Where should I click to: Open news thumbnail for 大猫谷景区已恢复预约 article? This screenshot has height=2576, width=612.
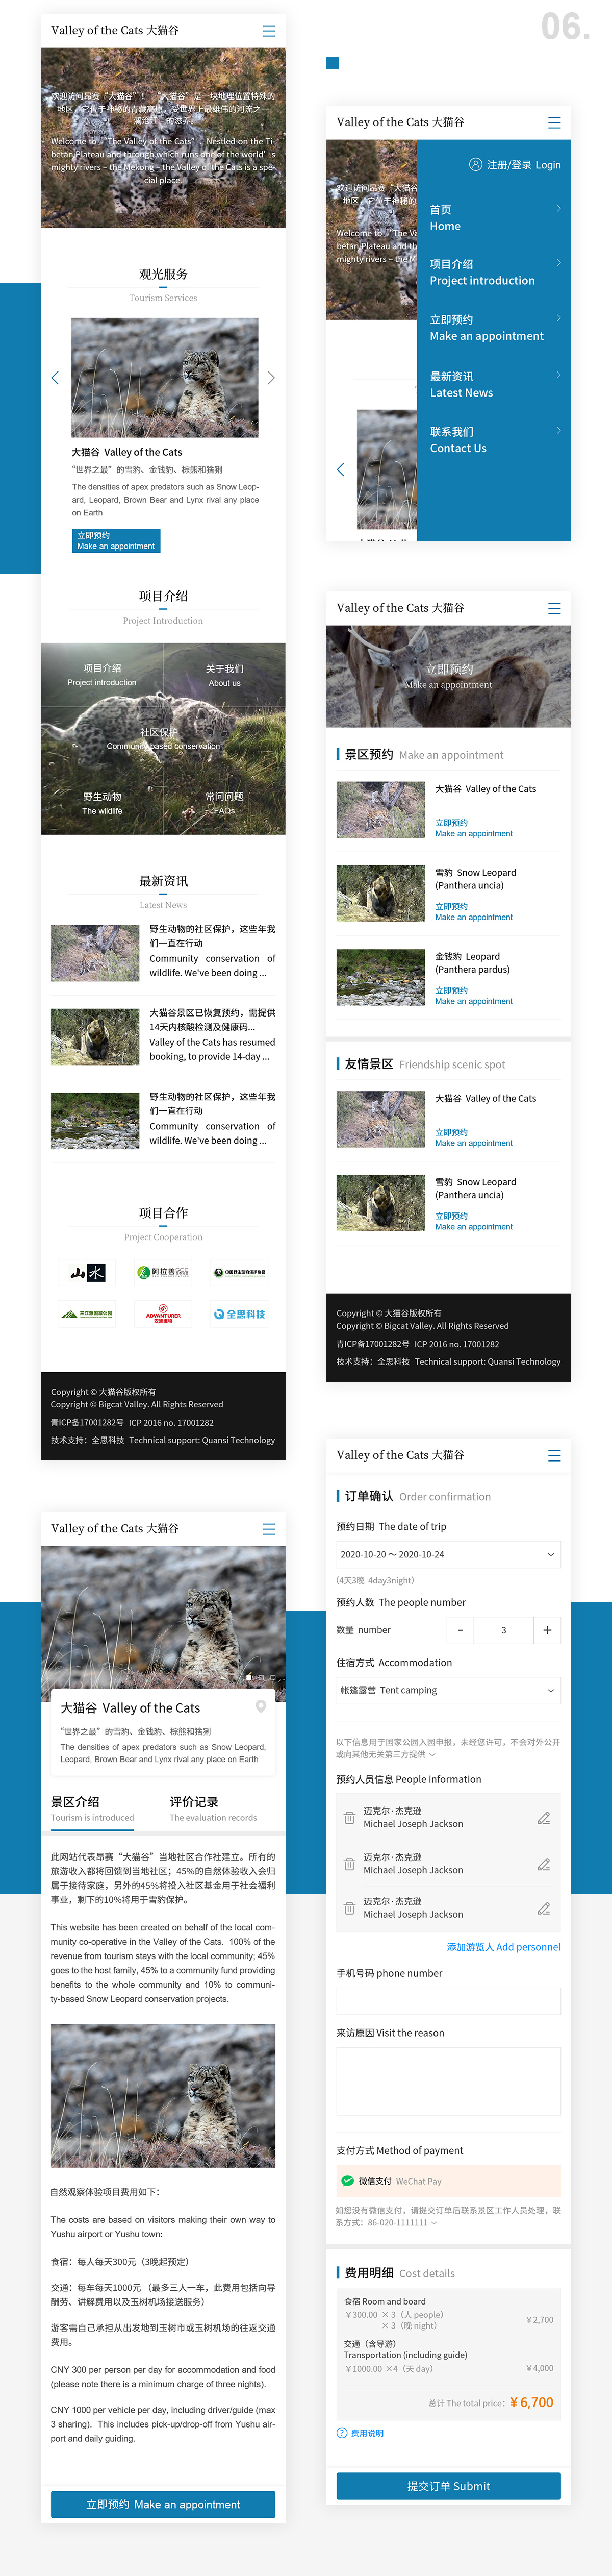95,1036
